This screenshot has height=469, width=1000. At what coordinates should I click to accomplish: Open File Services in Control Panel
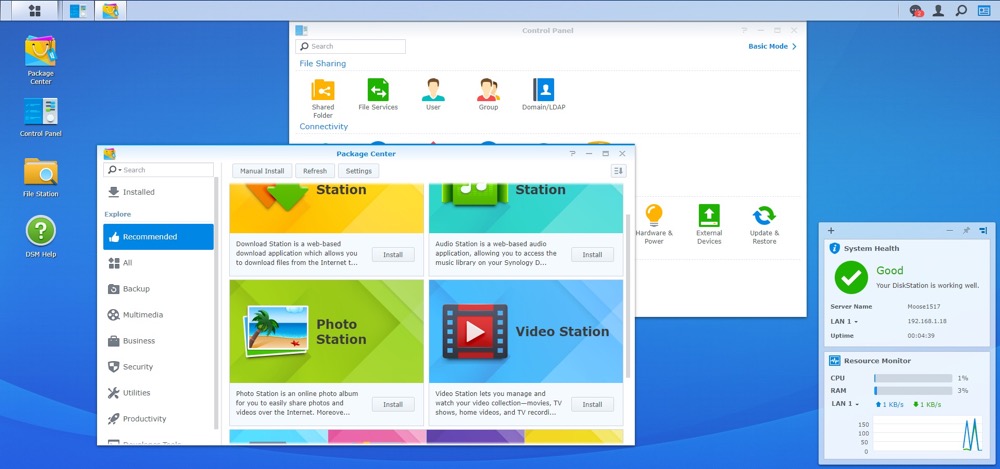click(x=378, y=94)
